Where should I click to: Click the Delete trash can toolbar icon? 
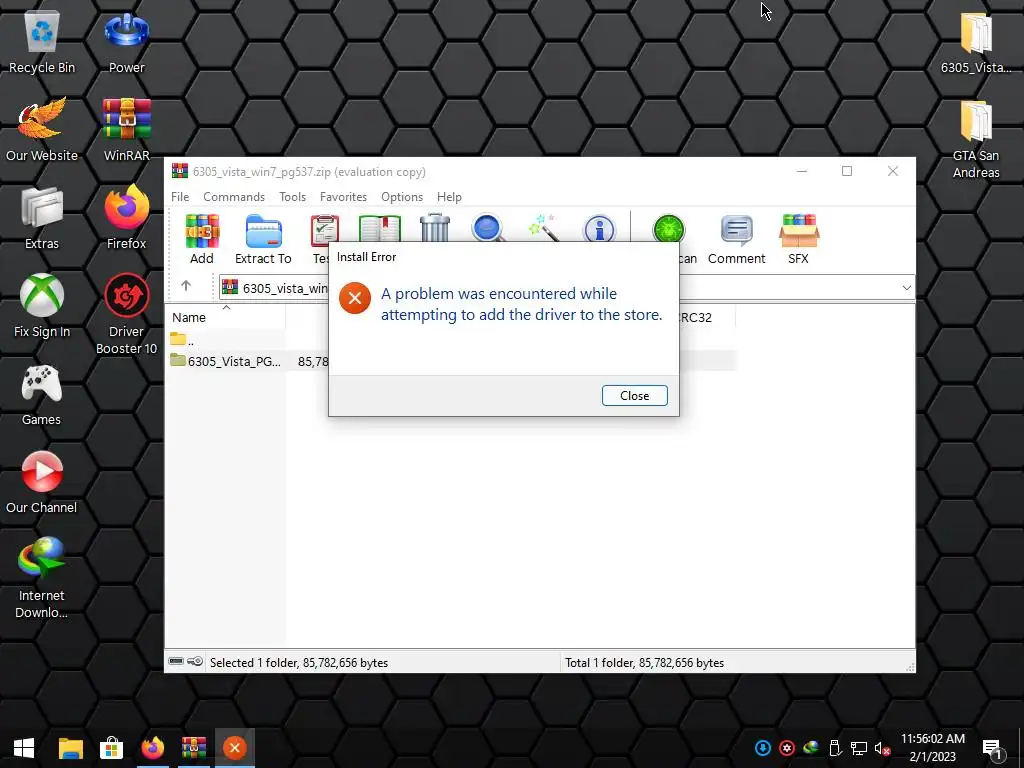coord(435,228)
